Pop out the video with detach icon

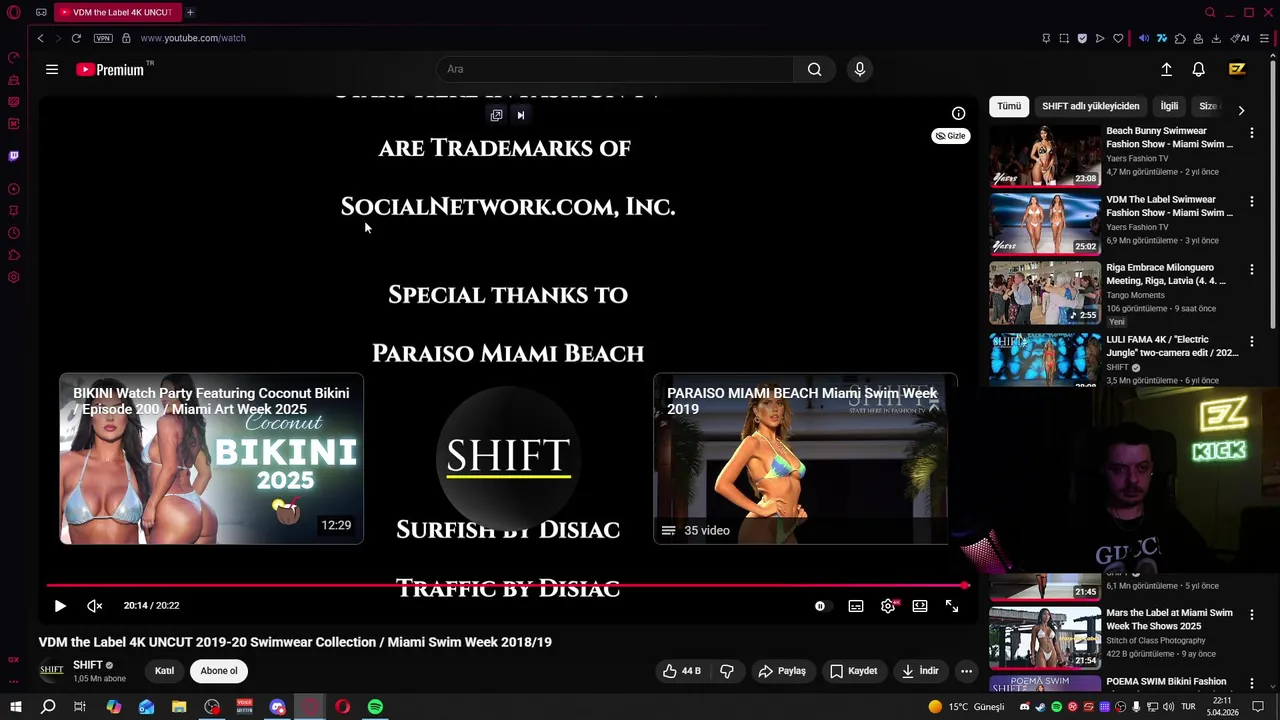pos(496,115)
